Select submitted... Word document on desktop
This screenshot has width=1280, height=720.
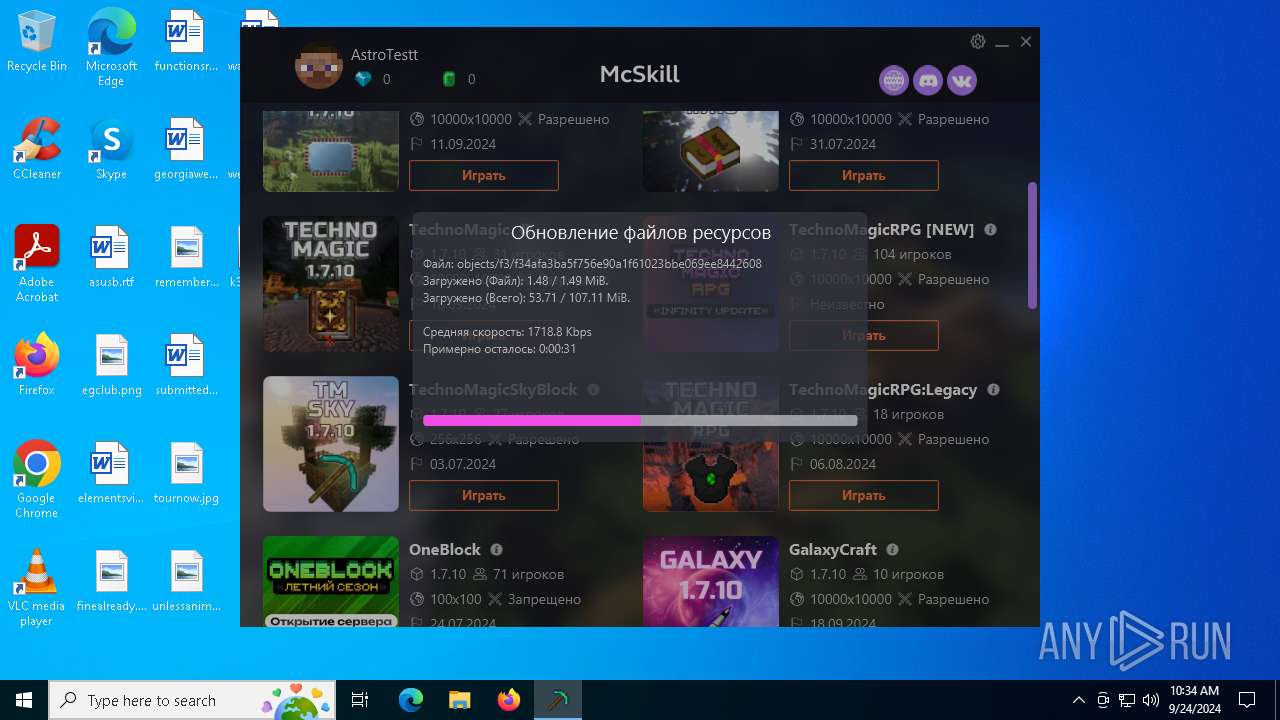pos(186,366)
